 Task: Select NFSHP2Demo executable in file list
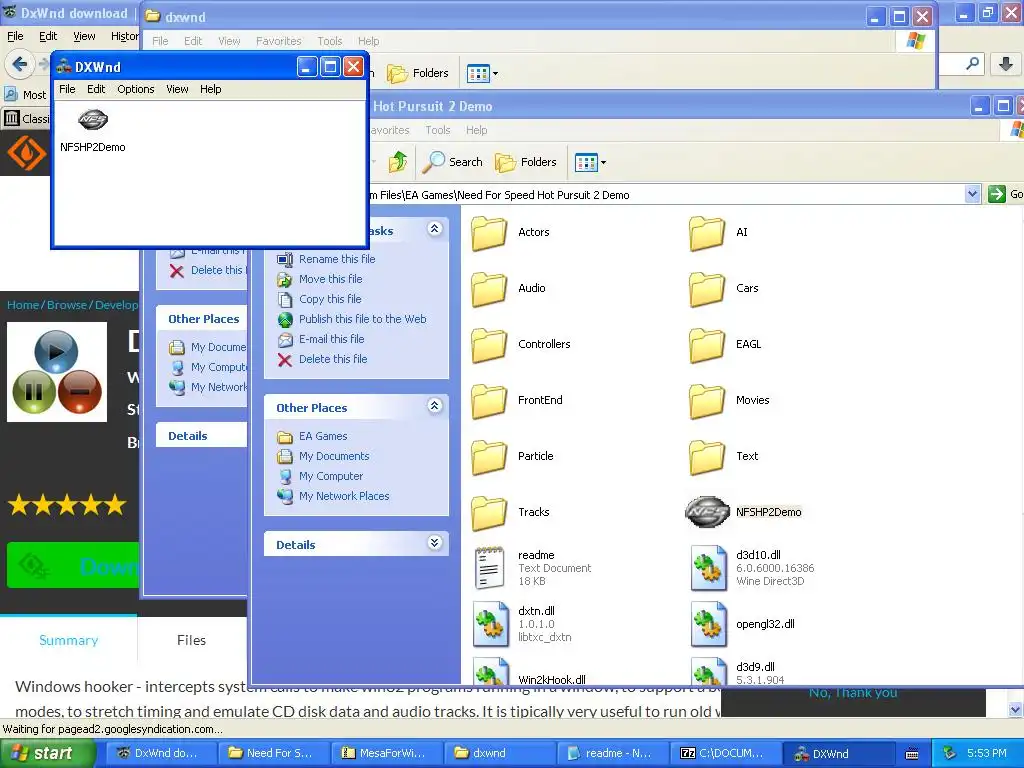(x=744, y=512)
